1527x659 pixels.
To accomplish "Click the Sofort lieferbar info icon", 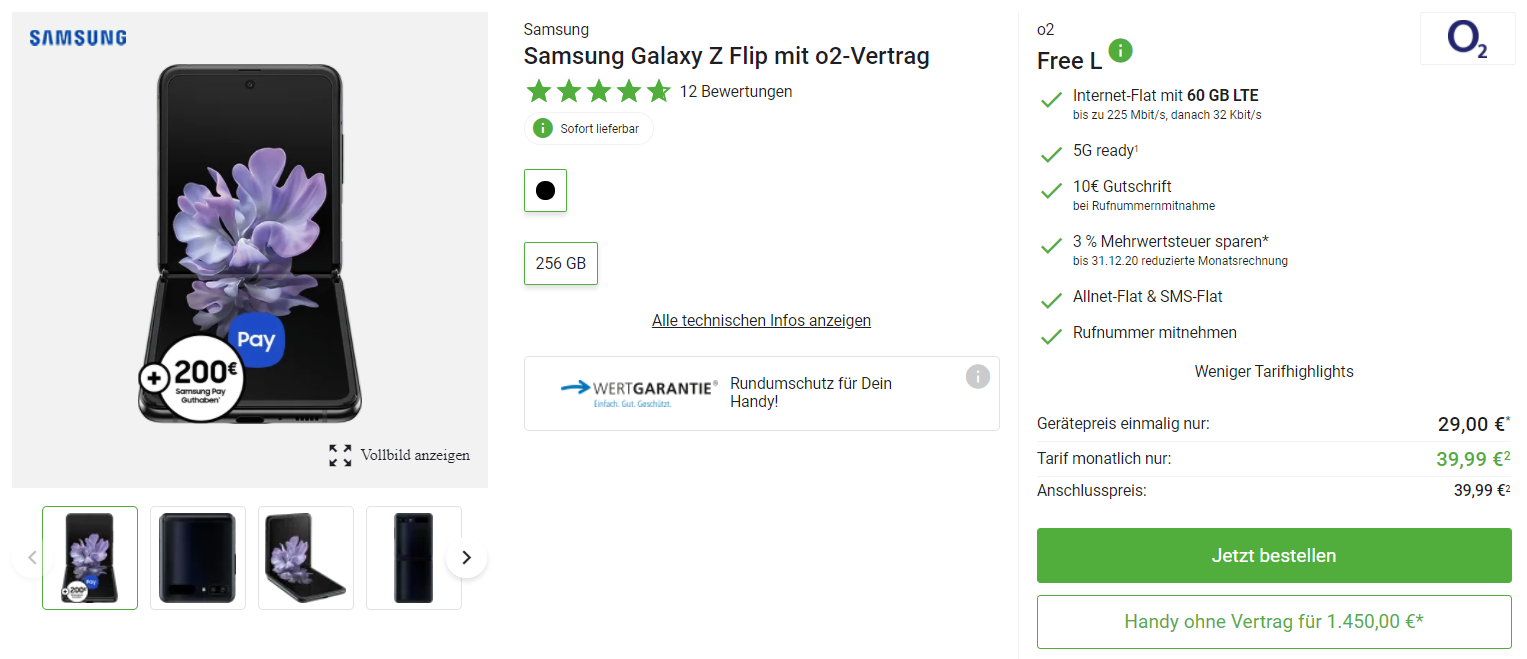I will (x=543, y=129).
